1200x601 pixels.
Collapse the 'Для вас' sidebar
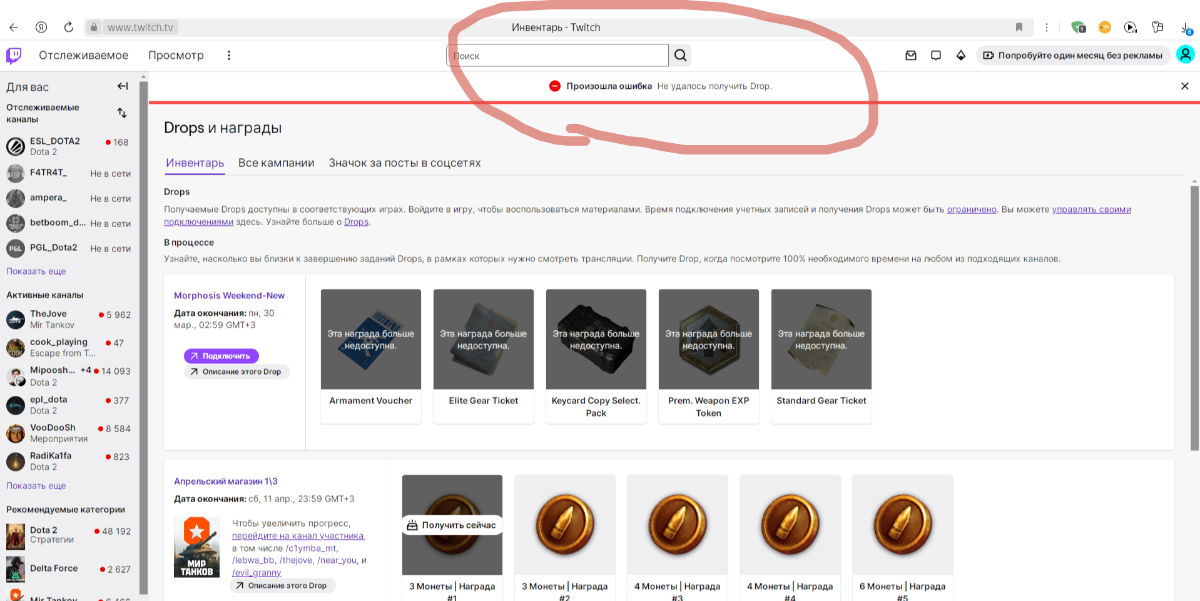(122, 87)
